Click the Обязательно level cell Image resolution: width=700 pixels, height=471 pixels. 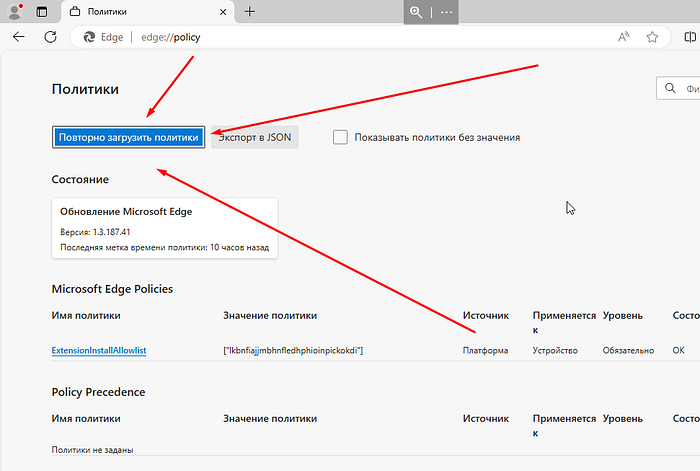(x=628, y=350)
